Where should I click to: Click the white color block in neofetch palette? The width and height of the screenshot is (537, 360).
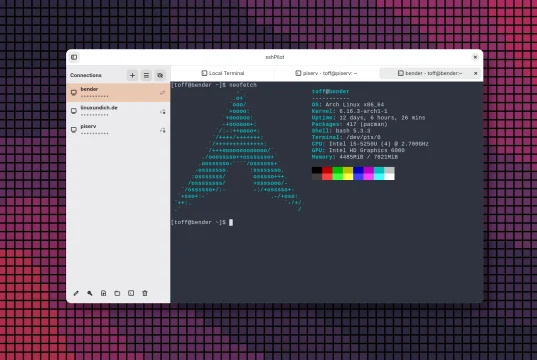pyautogui.click(x=389, y=177)
